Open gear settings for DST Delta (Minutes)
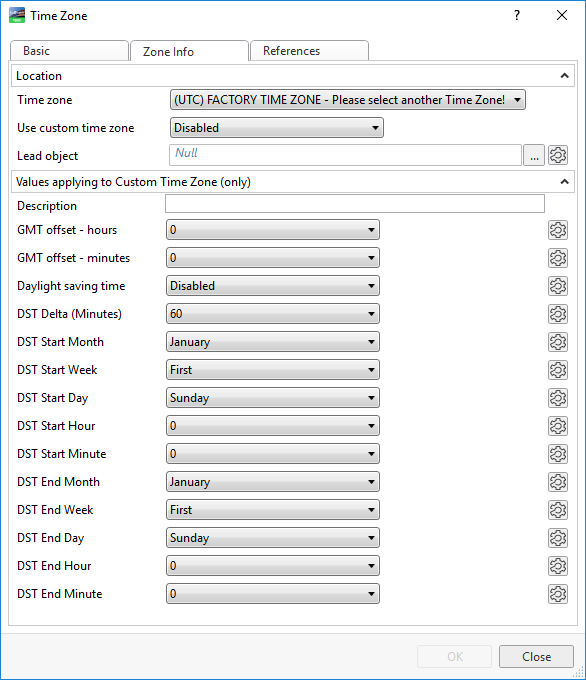586x680 pixels. coord(558,314)
